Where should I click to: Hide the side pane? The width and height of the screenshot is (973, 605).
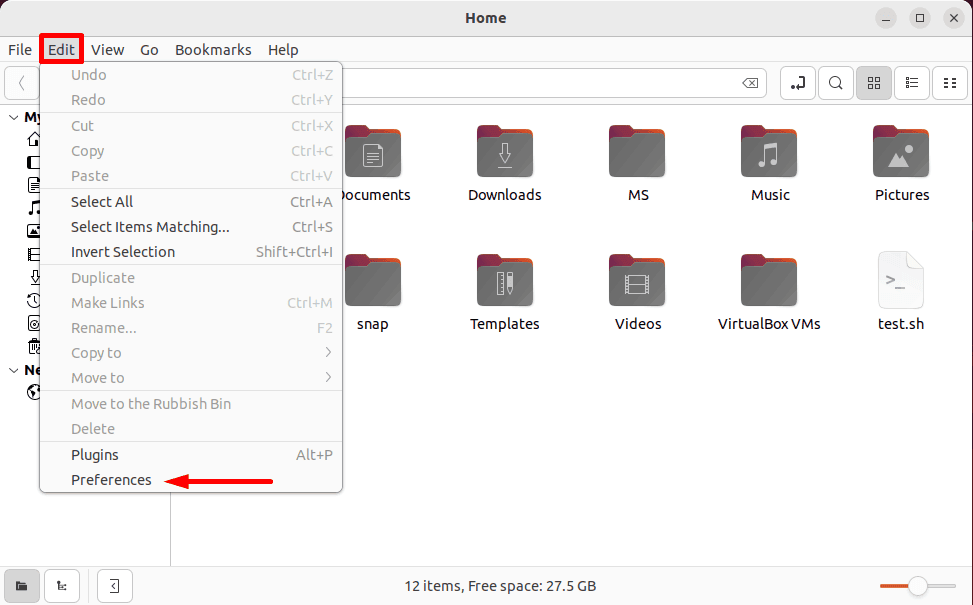pyautogui.click(x=114, y=586)
